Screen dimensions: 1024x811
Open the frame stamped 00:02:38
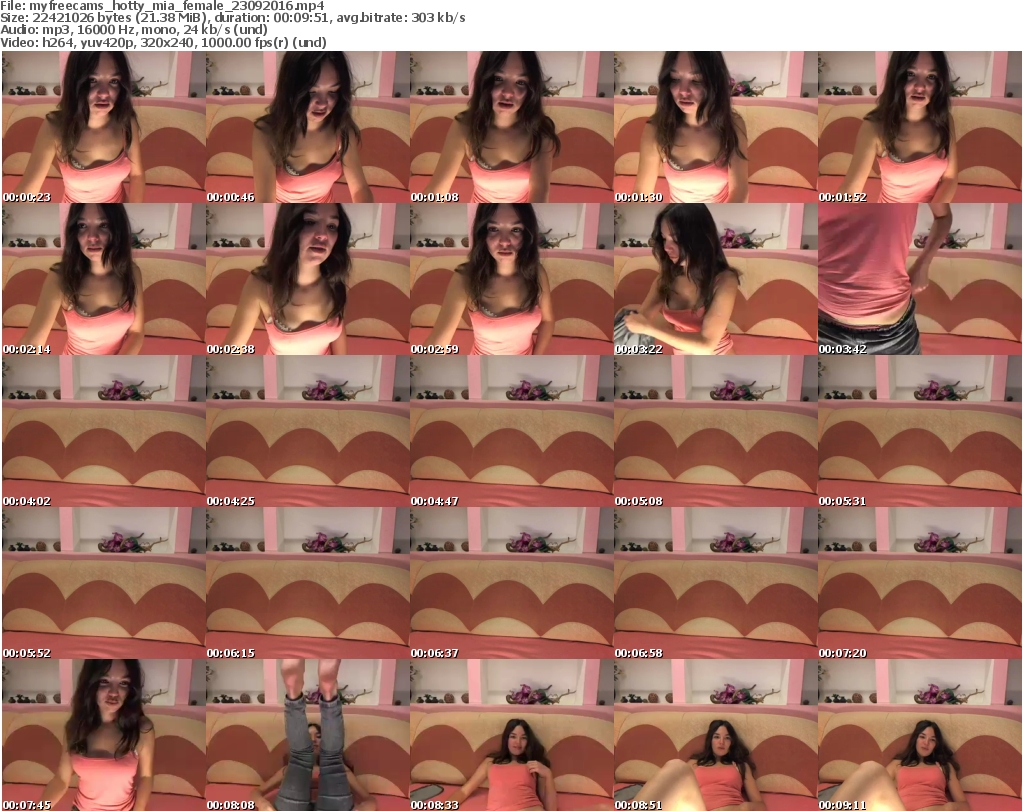tap(308, 279)
